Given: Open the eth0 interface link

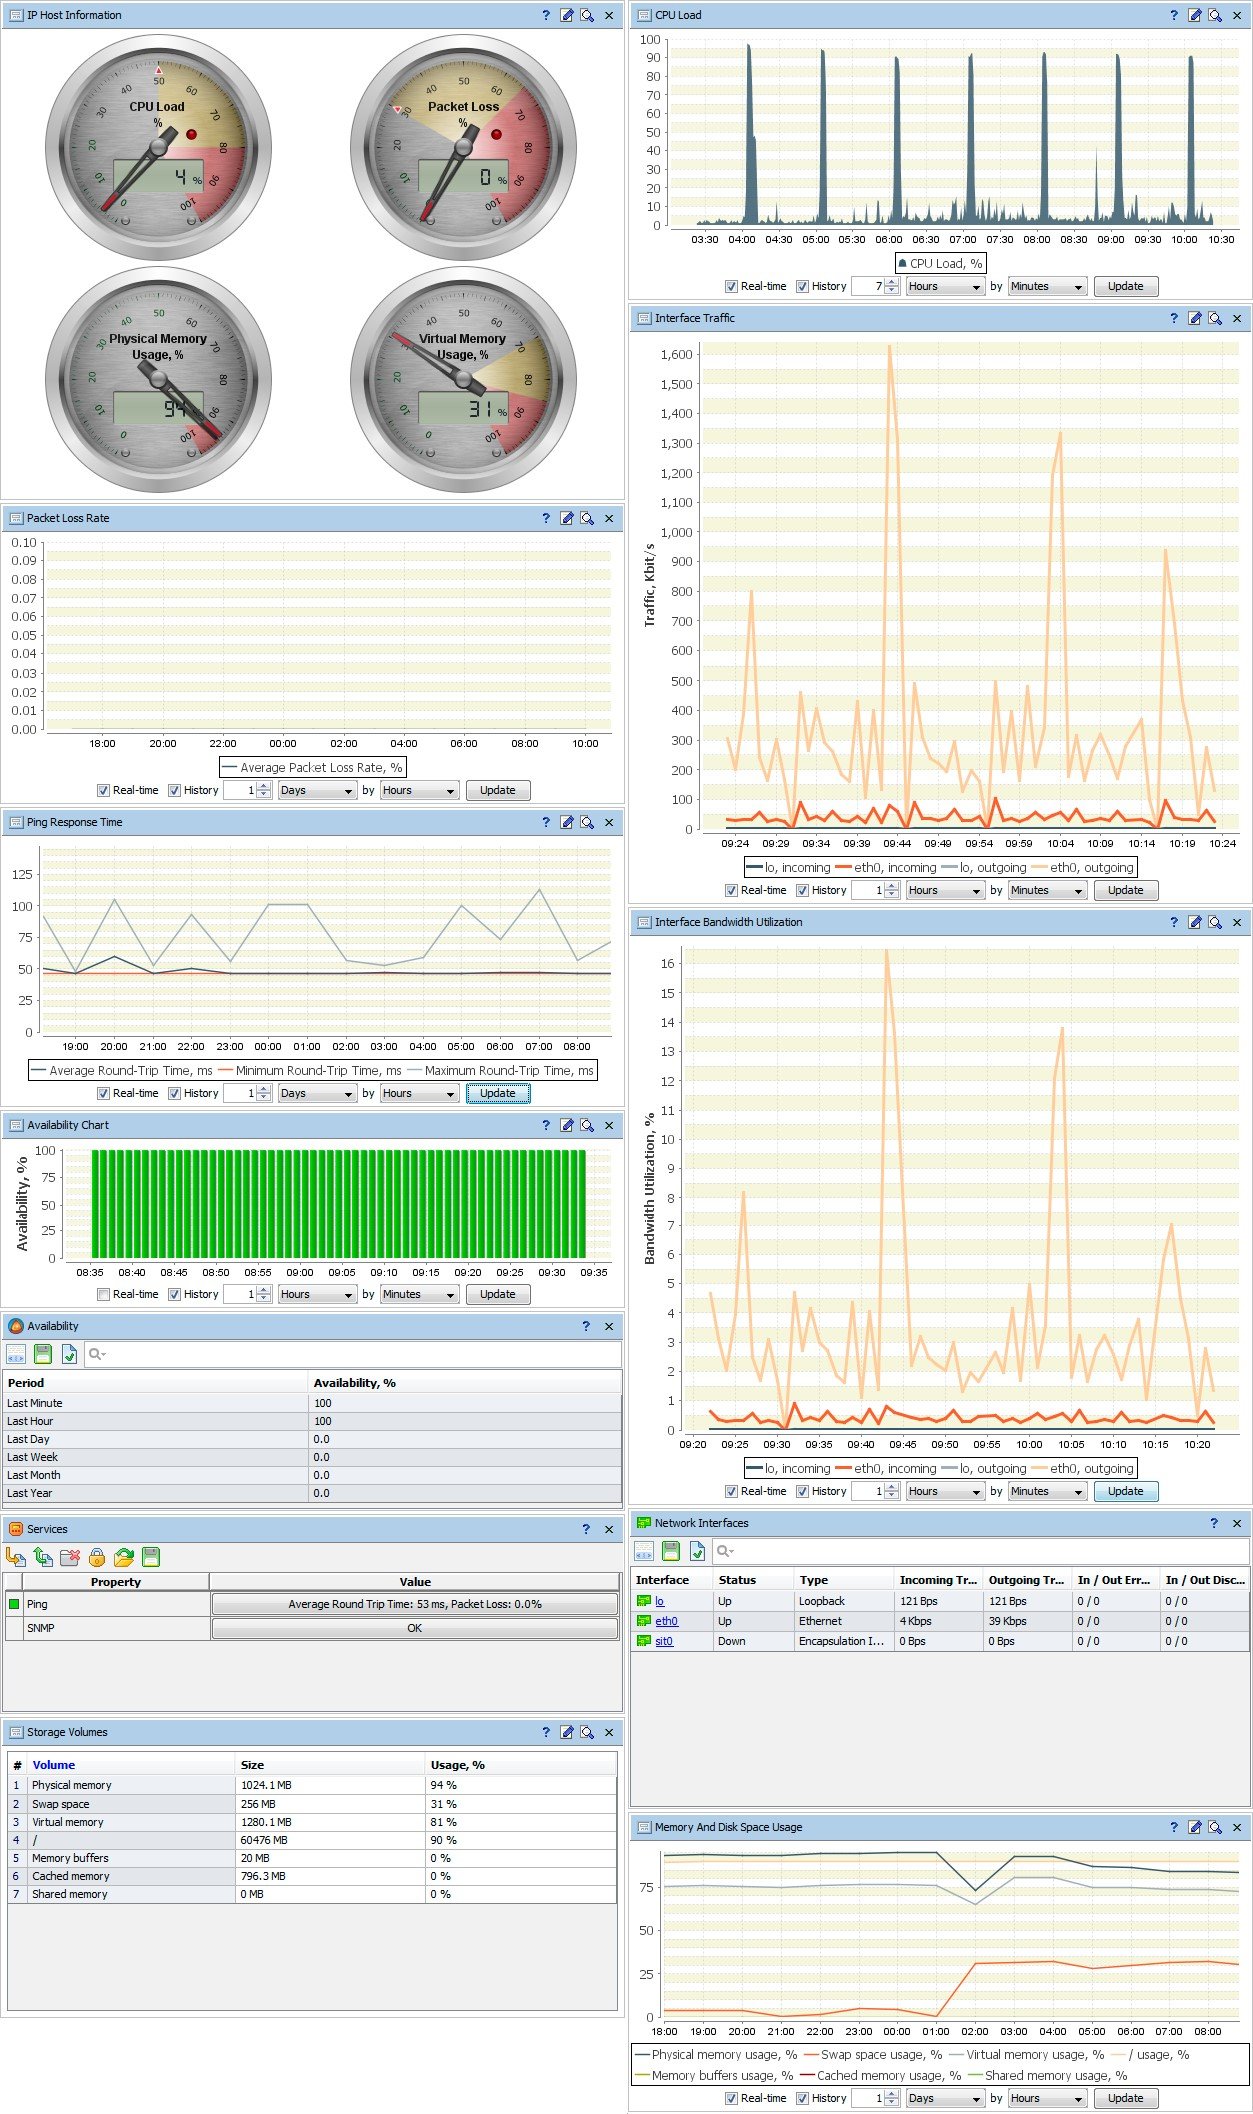Looking at the screenshot, I should 666,1621.
